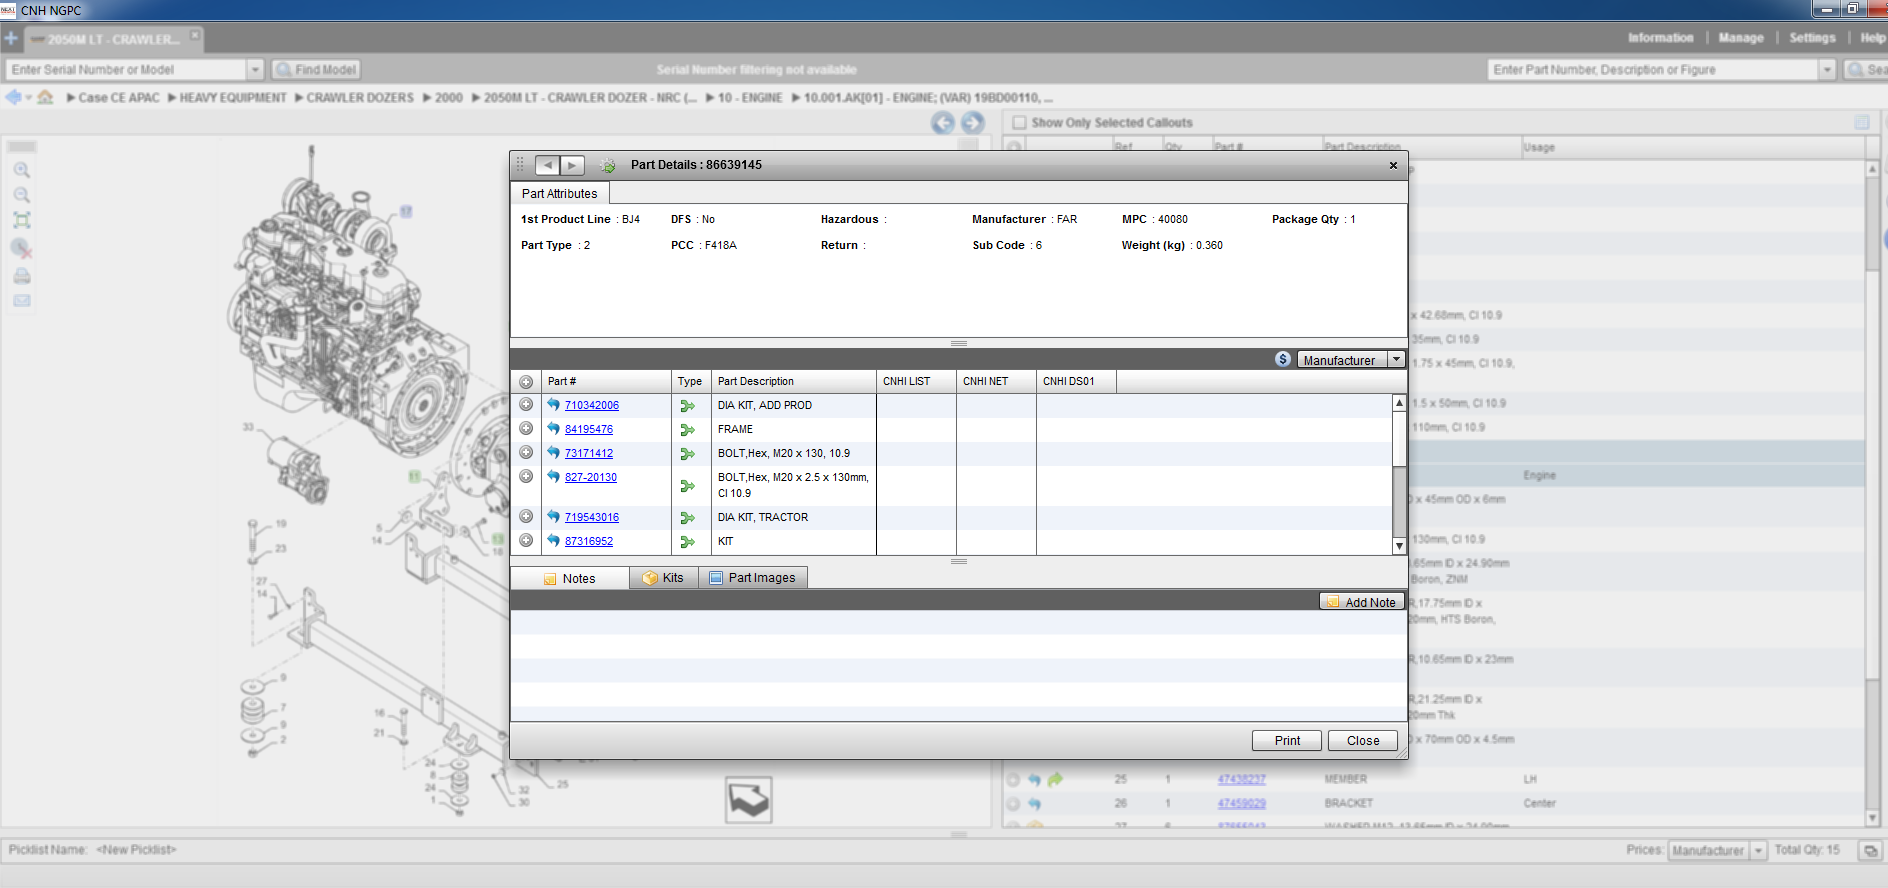The height and width of the screenshot is (888, 1888).
Task: Open the Manage menu
Action: (x=1741, y=38)
